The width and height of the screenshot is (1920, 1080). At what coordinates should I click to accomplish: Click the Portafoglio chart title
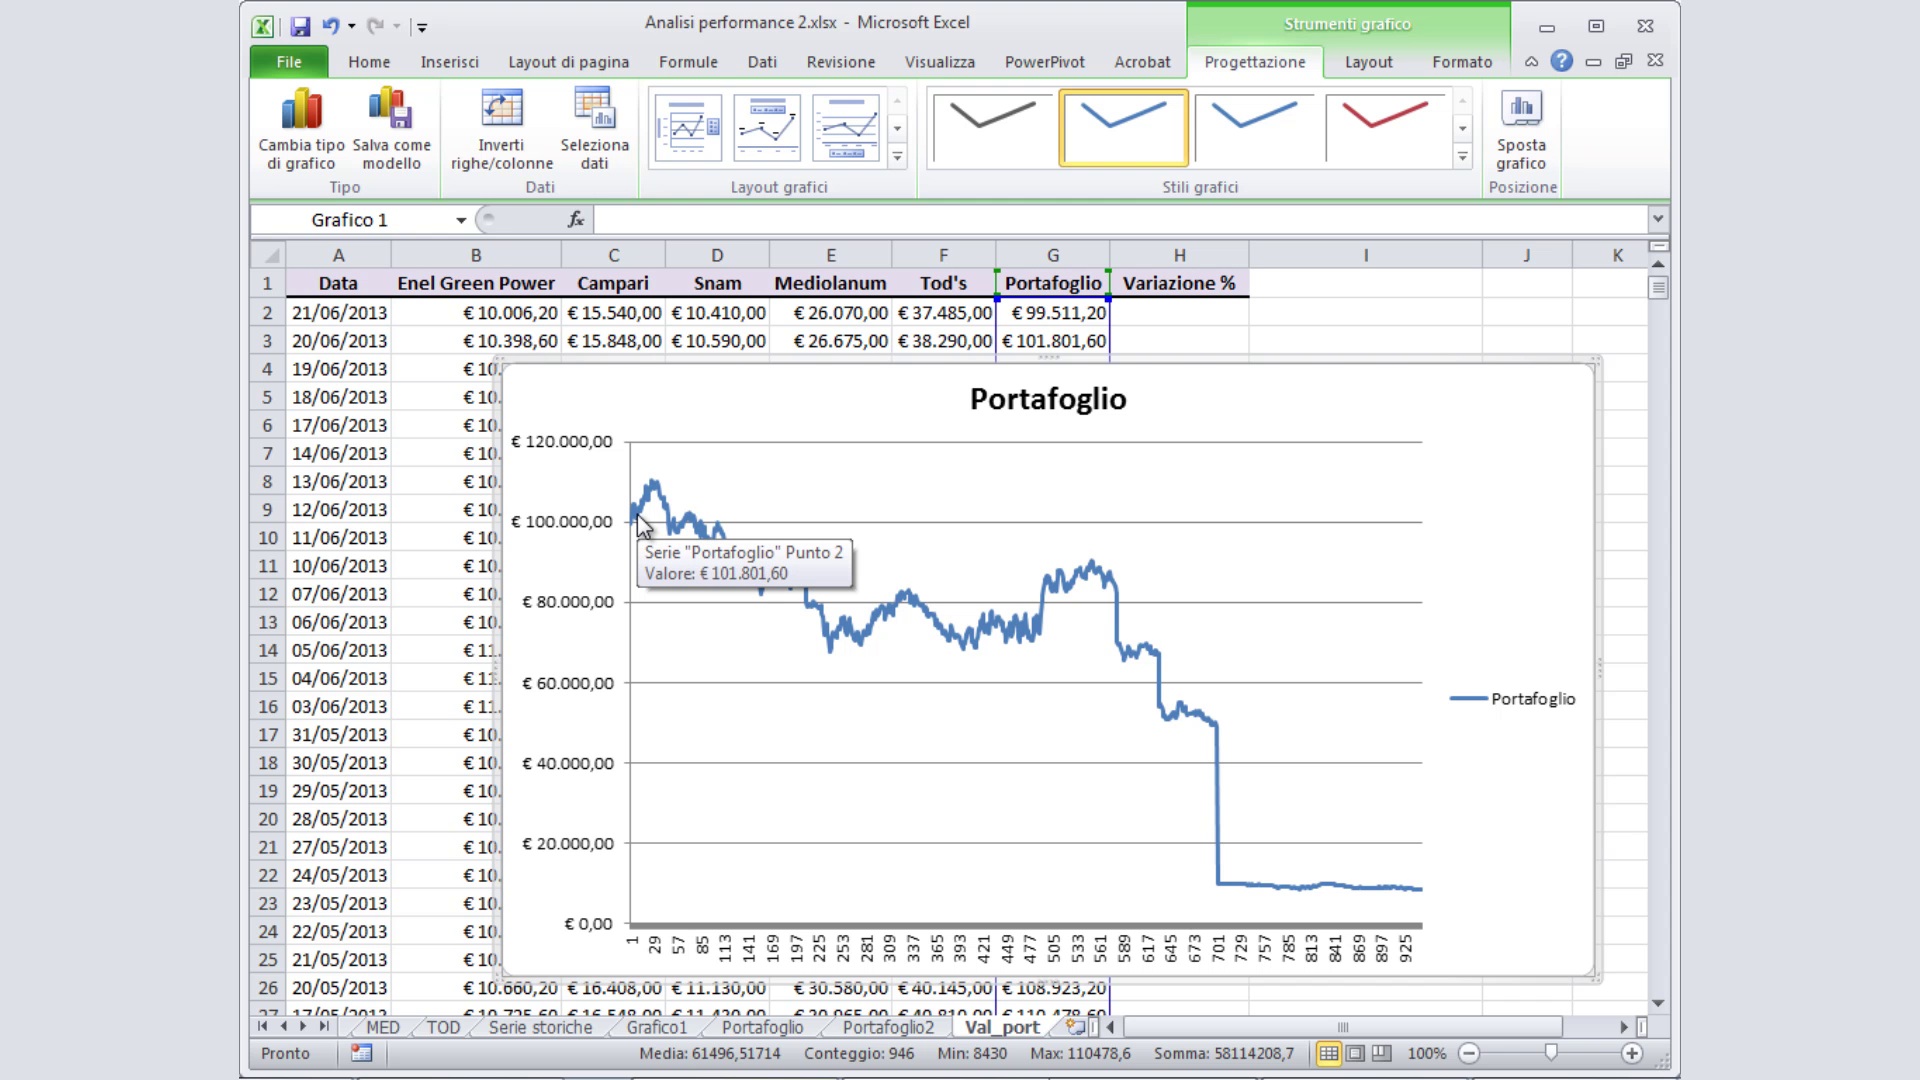1048,399
